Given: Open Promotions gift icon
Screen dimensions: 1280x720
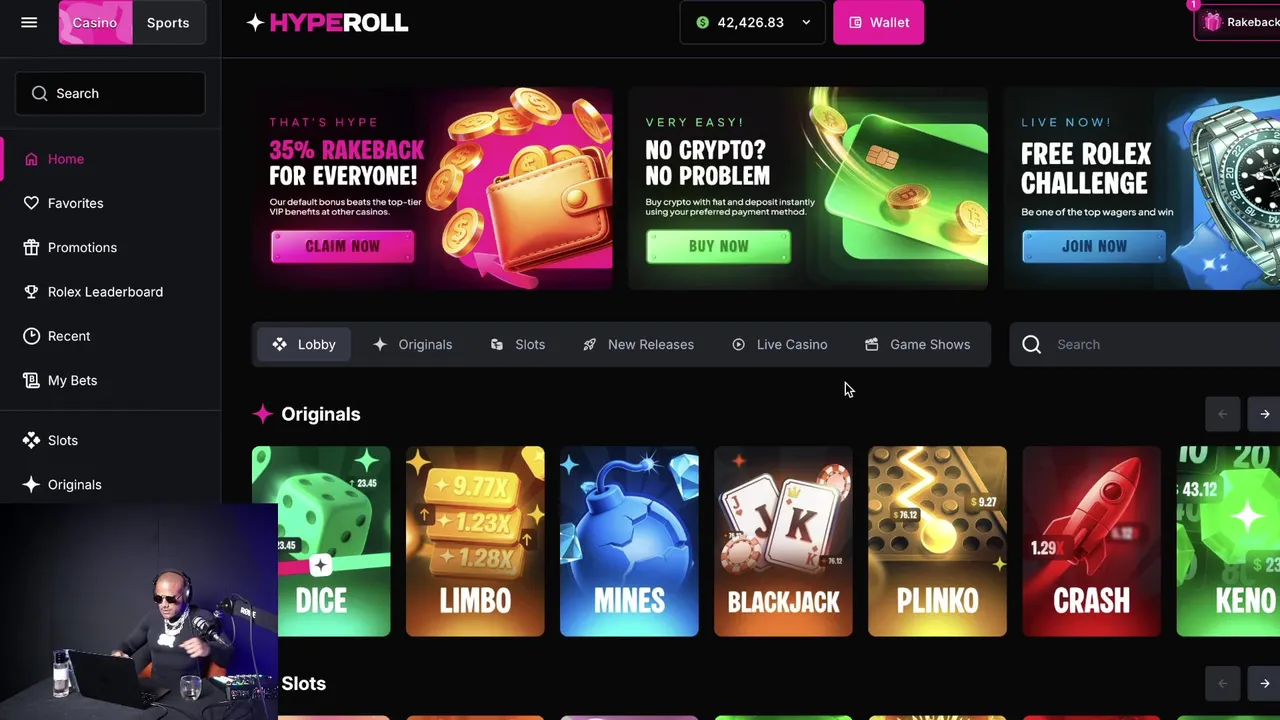Looking at the screenshot, I should (x=31, y=247).
